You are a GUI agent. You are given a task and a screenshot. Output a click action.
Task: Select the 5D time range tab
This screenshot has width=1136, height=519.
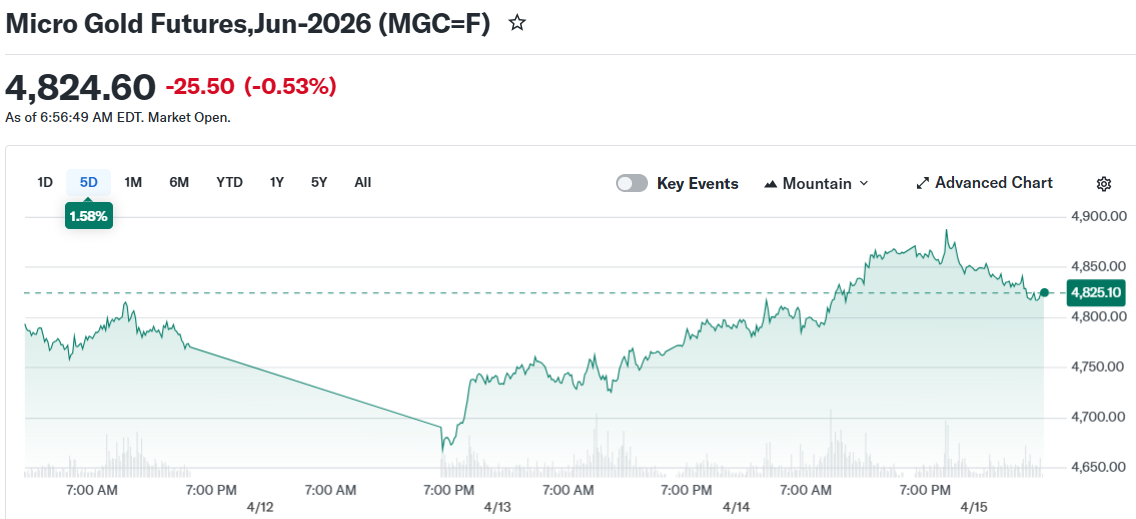tap(88, 183)
